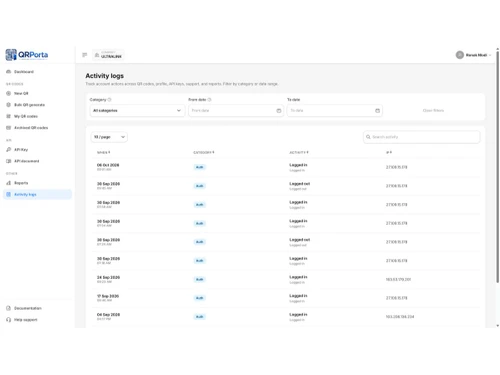500x375 pixels.
Task: Sort by the When column
Action: pyautogui.click(x=103, y=153)
